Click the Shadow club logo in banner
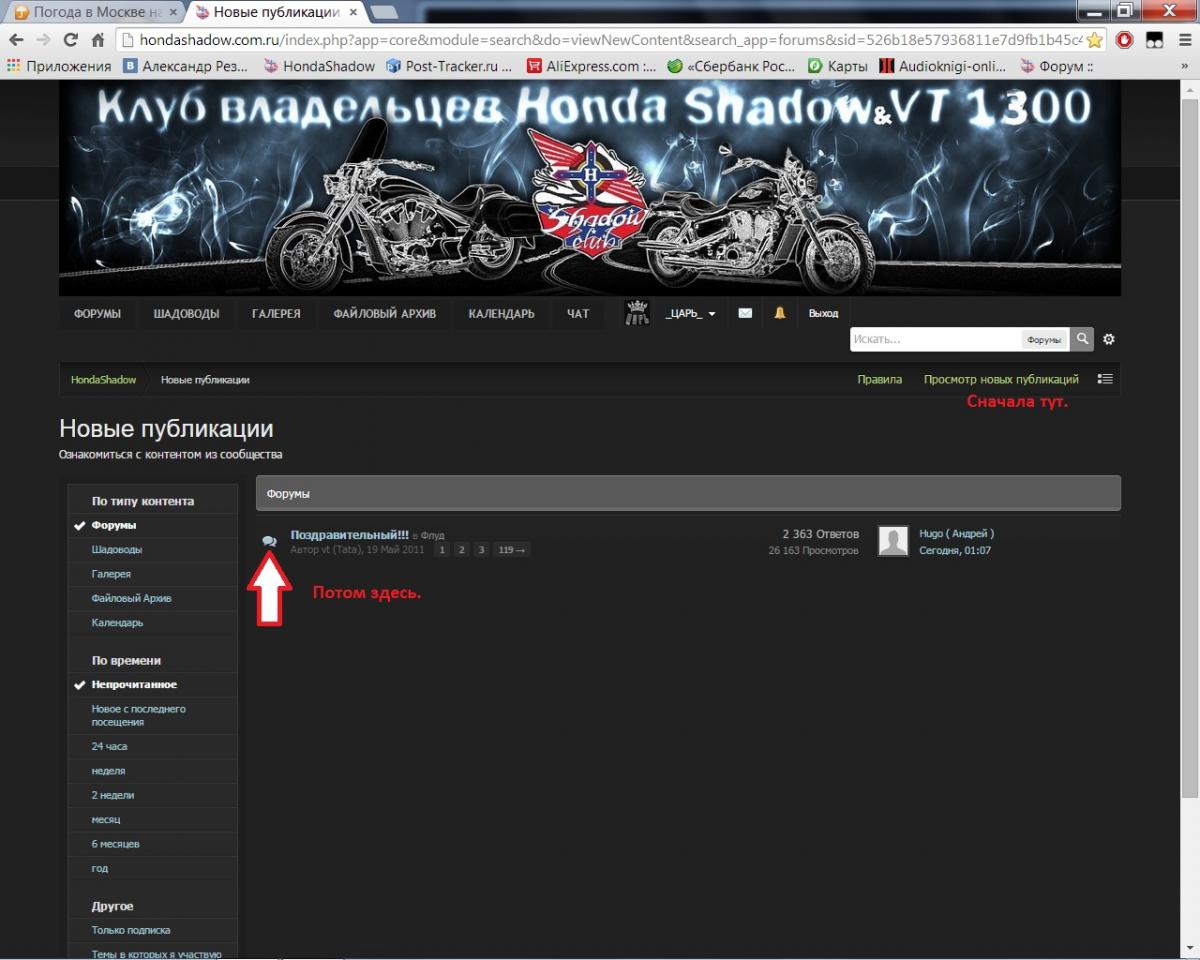Screen dimensions: 1200x960 592,195
